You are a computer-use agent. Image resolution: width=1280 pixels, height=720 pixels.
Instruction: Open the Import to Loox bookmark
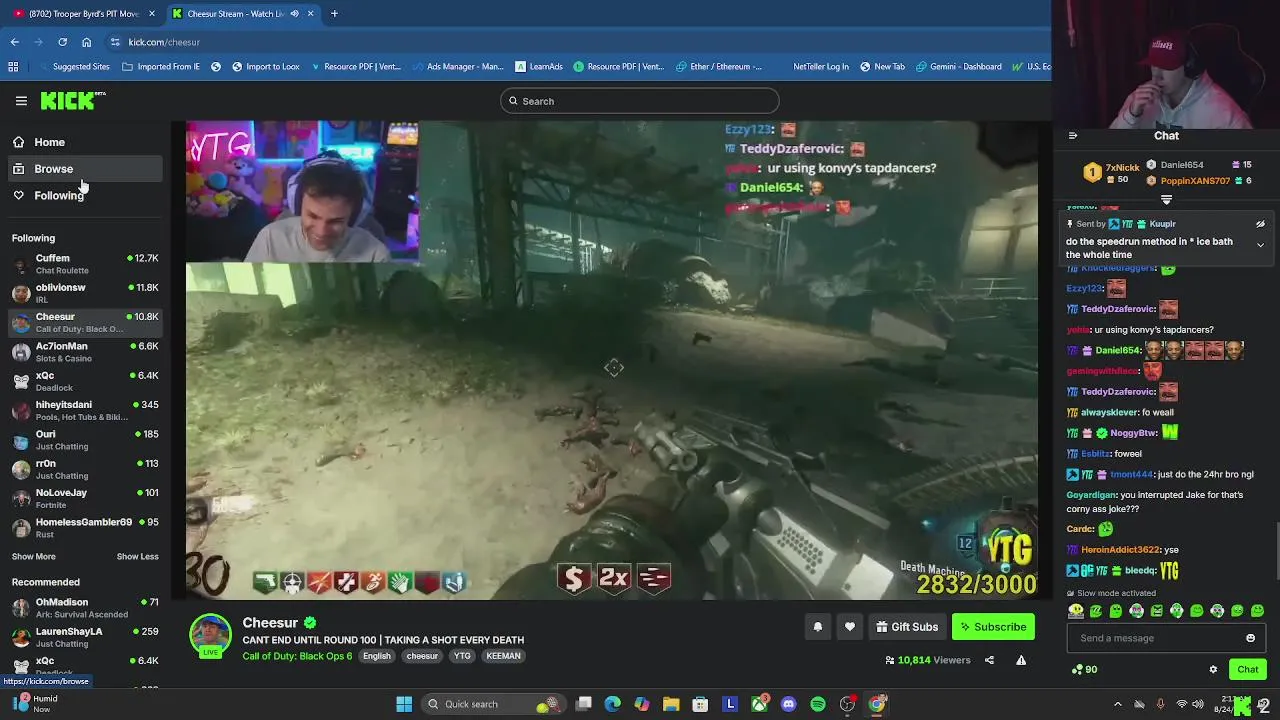click(265, 67)
